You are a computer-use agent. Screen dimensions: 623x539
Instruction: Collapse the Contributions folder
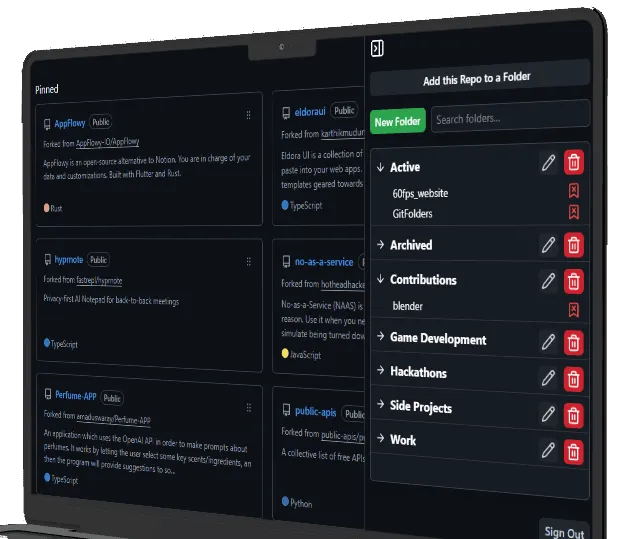(380, 279)
